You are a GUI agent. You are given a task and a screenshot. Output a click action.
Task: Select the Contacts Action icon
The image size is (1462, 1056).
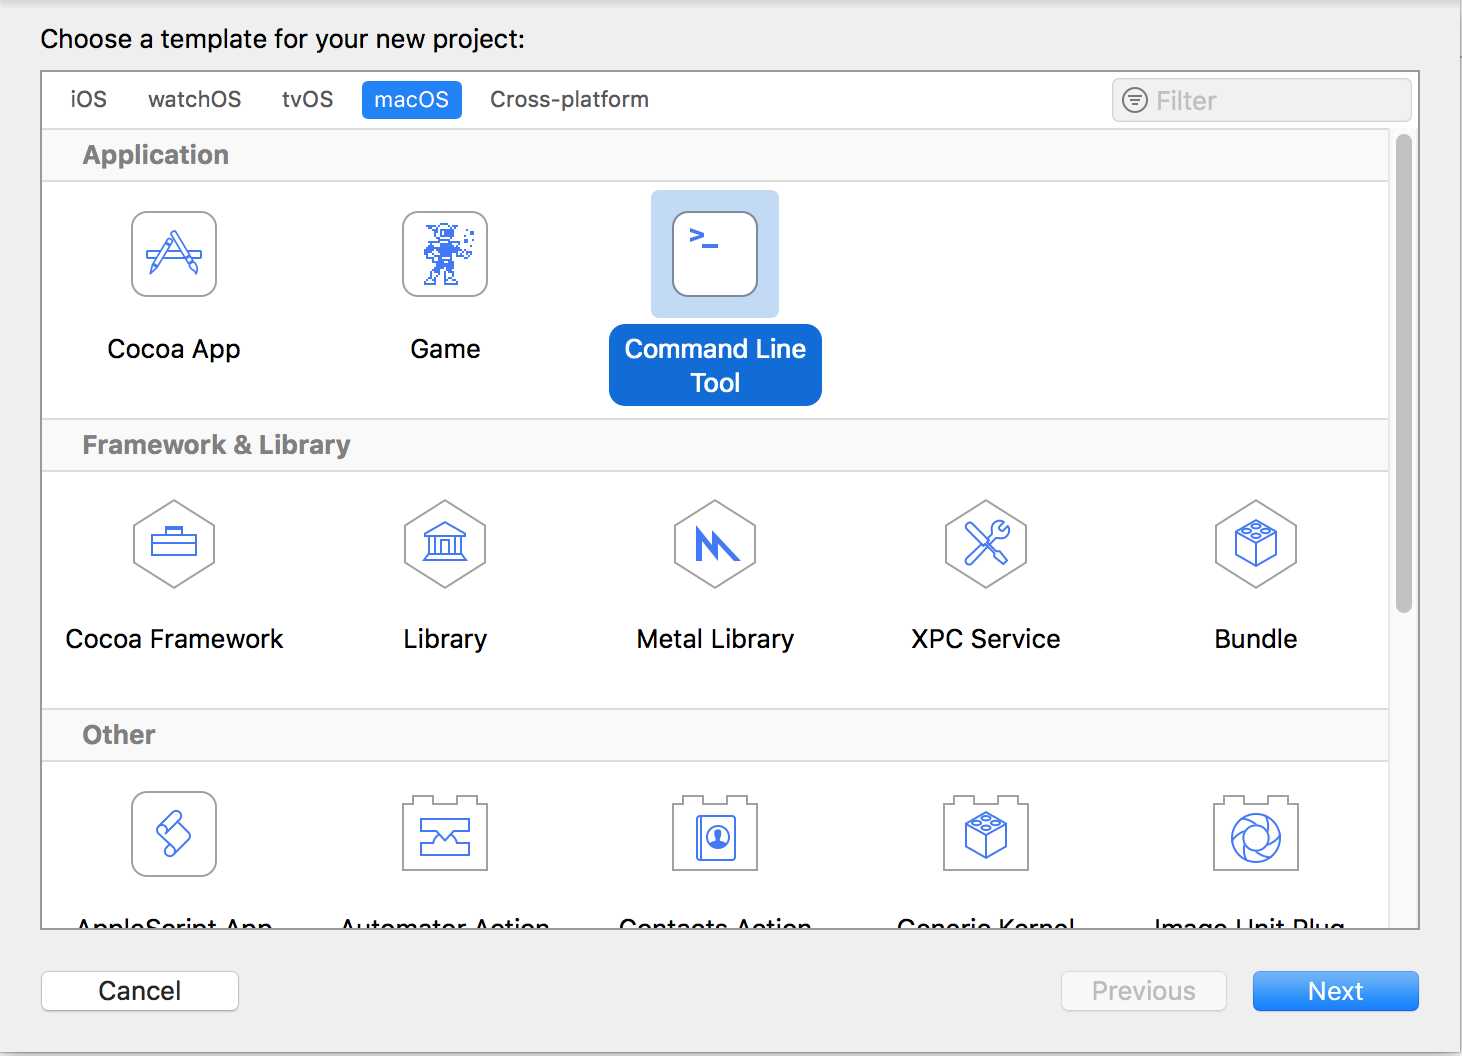pyautogui.click(x=715, y=834)
